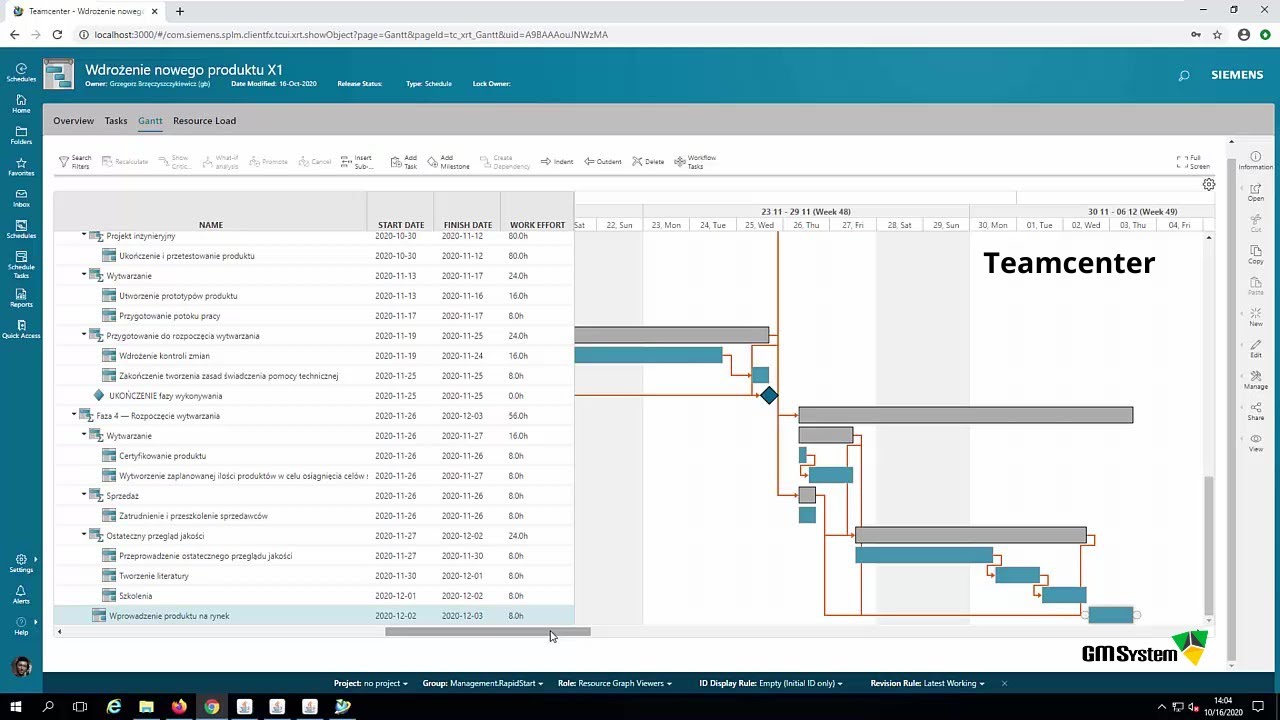This screenshot has height=720, width=1280.
Task: Collapse the Sprzedaż group
Action: point(84,495)
